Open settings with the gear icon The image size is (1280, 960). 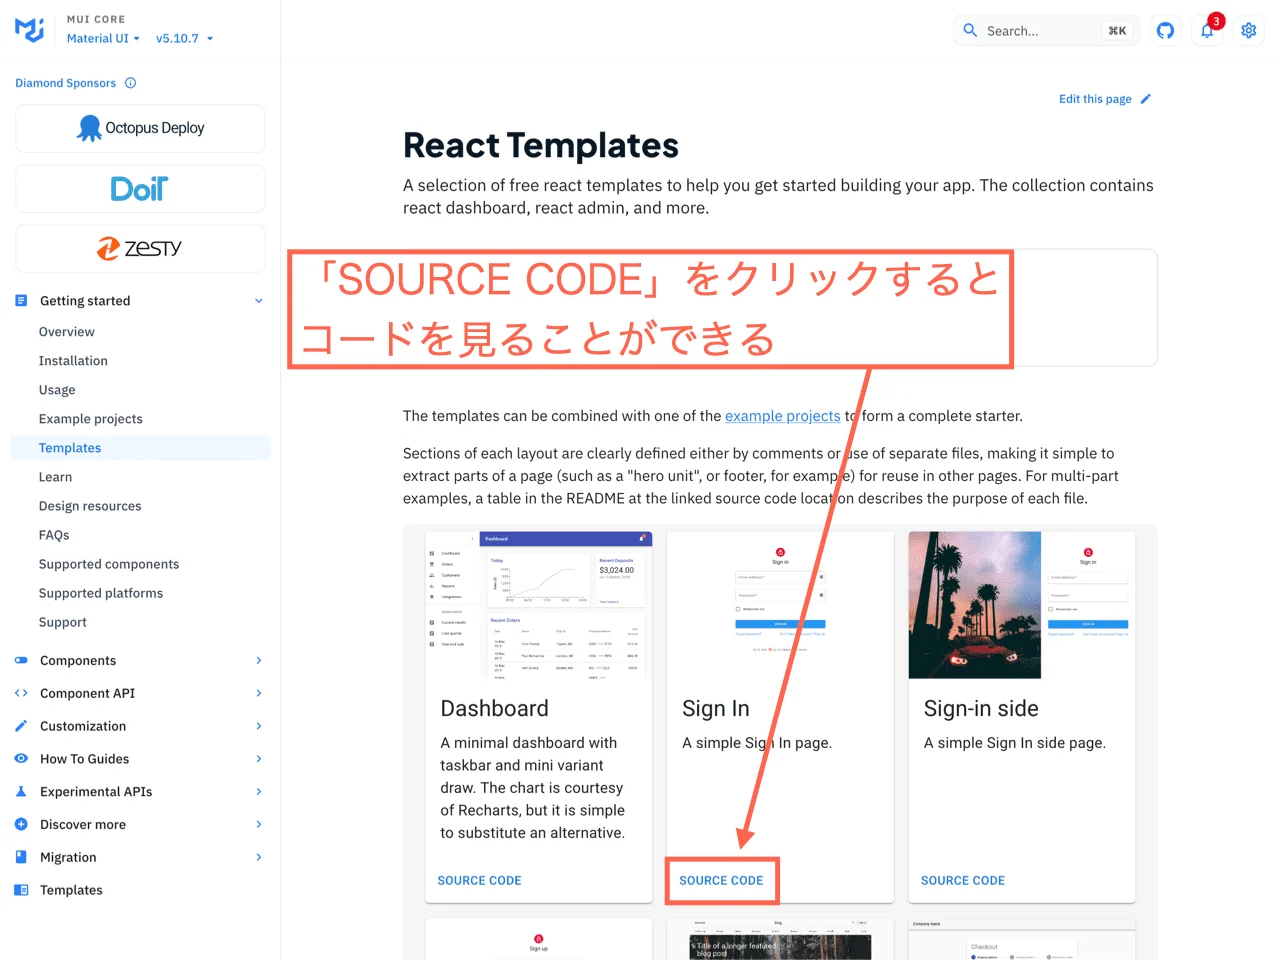(1248, 30)
